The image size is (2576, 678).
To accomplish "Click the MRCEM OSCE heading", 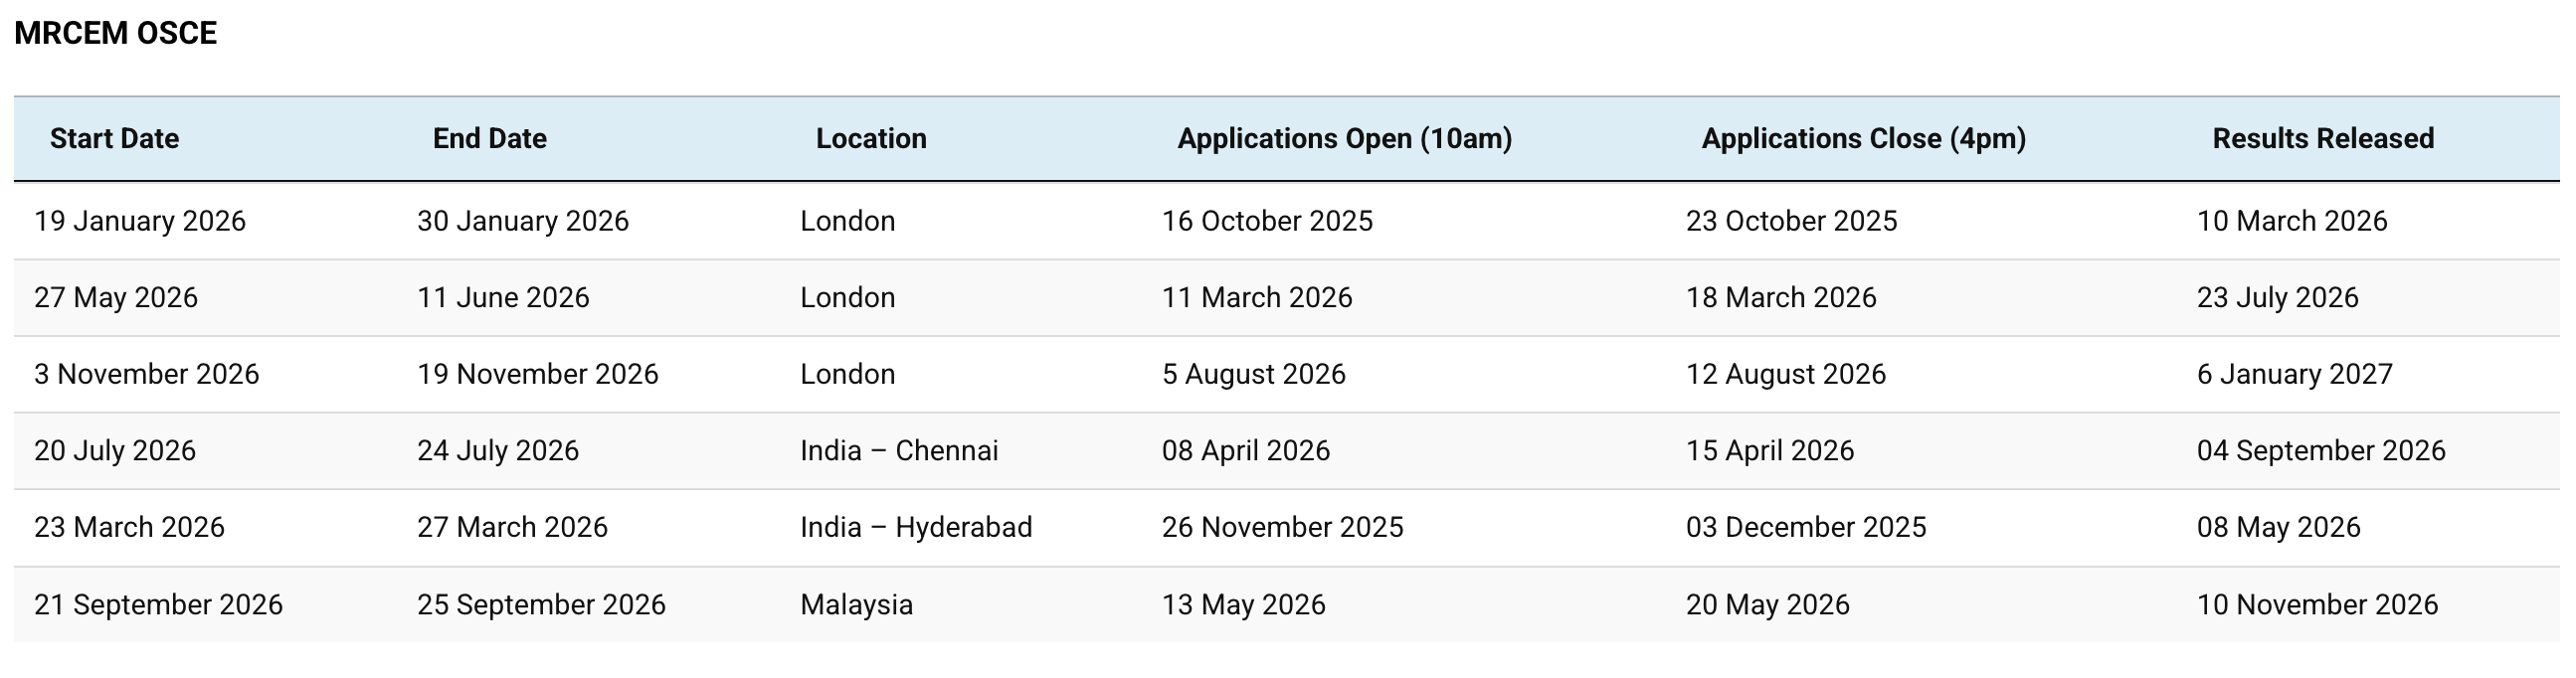I will pos(115,33).
